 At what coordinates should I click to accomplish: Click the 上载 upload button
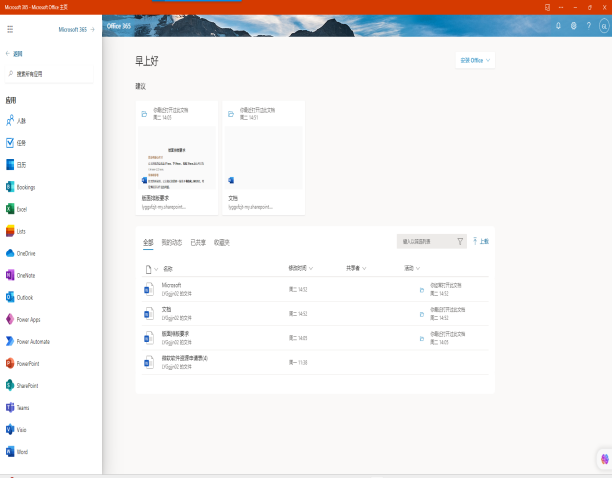pos(481,241)
